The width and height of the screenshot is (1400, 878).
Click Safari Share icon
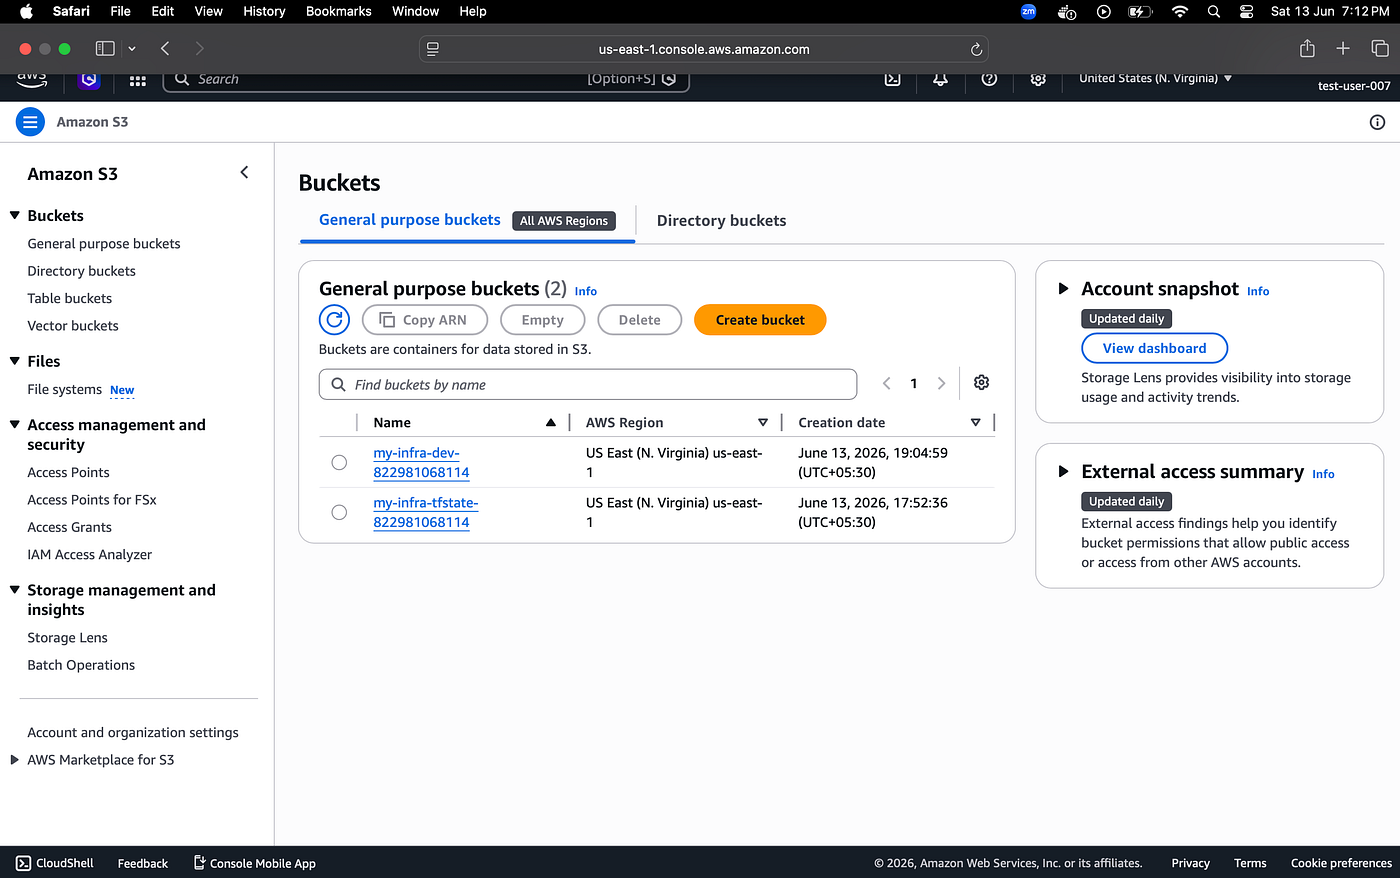[1306, 48]
